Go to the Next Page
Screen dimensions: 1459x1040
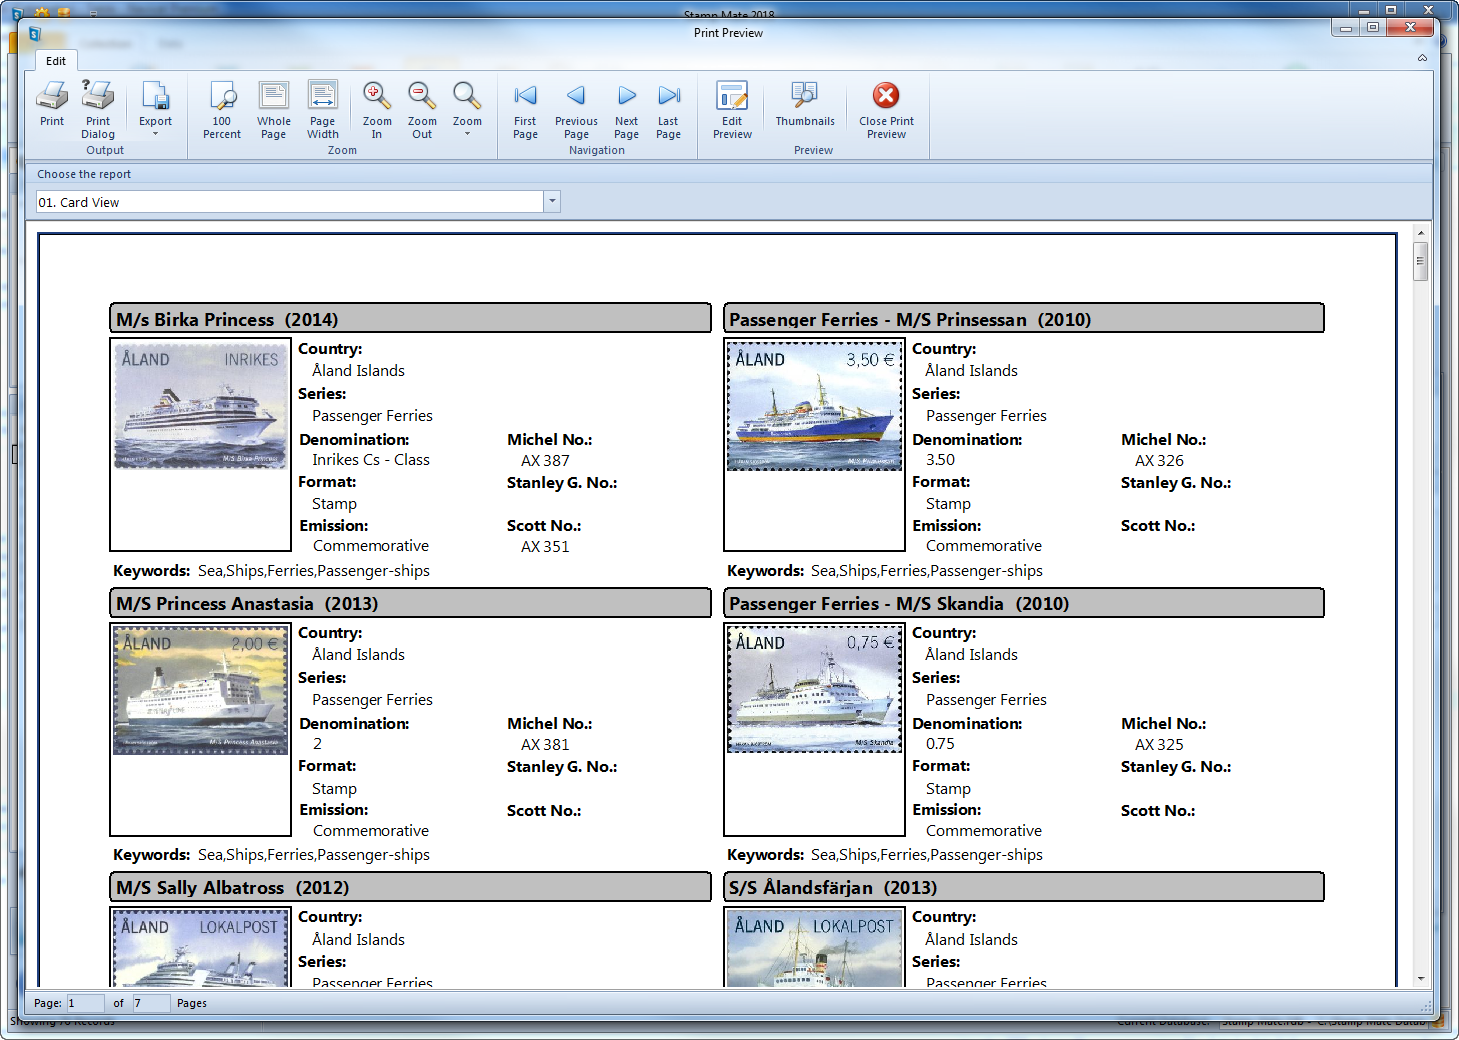[x=626, y=108]
